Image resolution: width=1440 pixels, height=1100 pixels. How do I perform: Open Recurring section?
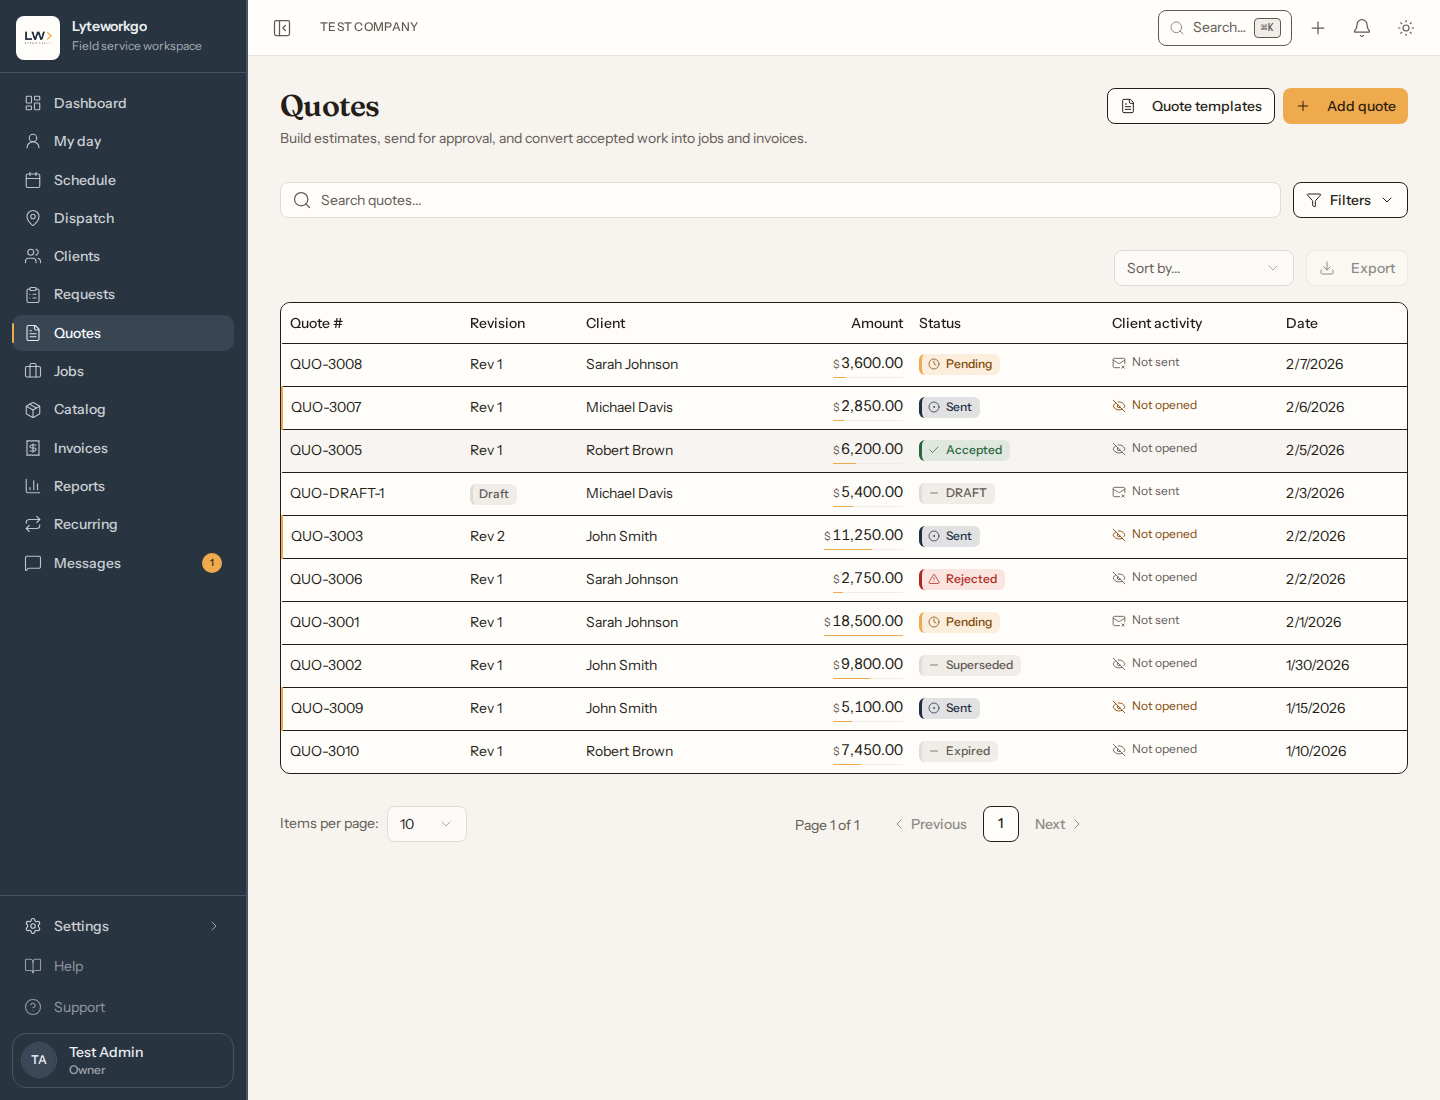123,524
